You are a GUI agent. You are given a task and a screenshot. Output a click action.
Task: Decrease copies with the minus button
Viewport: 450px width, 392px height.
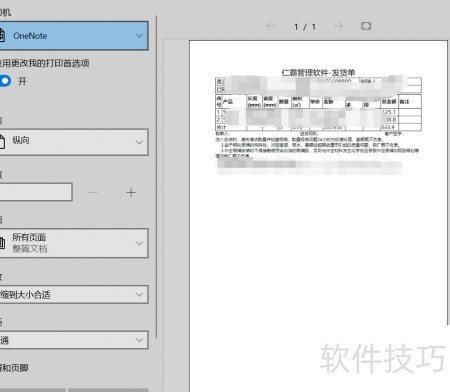coord(93,192)
